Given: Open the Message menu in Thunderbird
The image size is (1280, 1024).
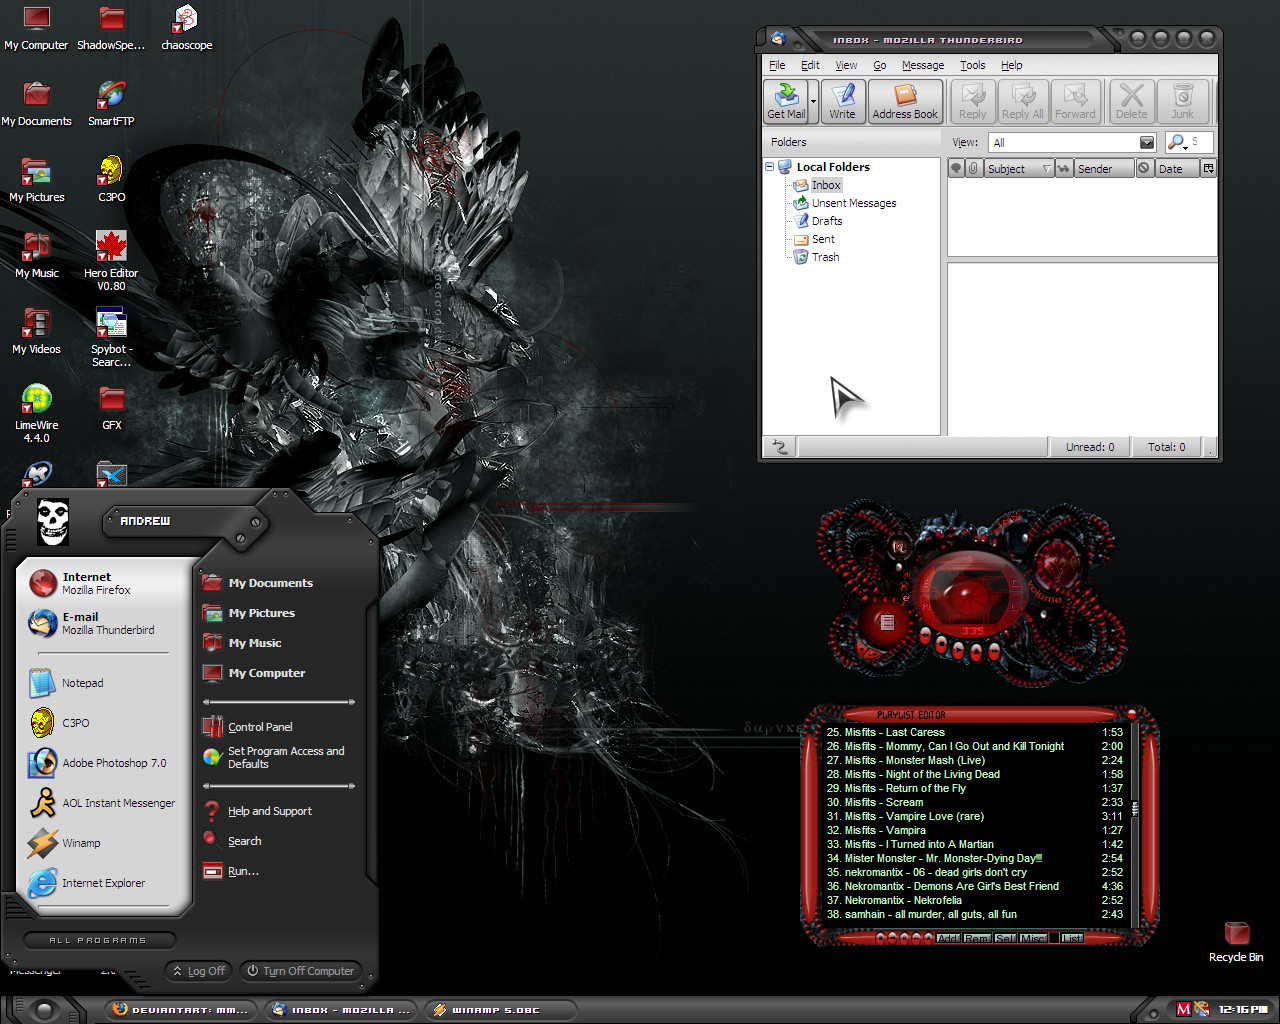Looking at the screenshot, I should [x=923, y=65].
